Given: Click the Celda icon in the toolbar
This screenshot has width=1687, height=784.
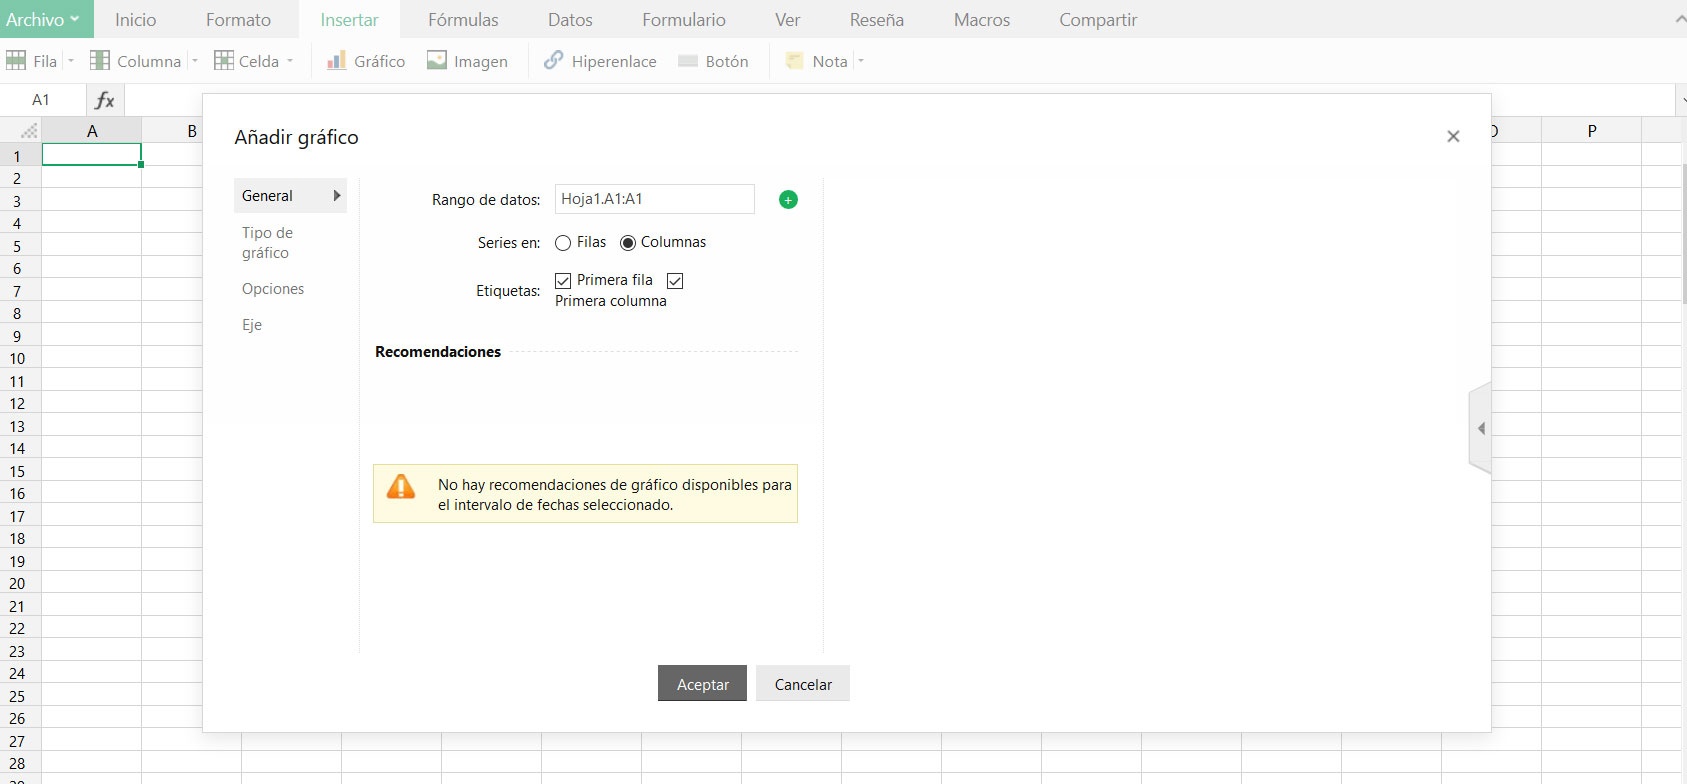Looking at the screenshot, I should [x=224, y=61].
